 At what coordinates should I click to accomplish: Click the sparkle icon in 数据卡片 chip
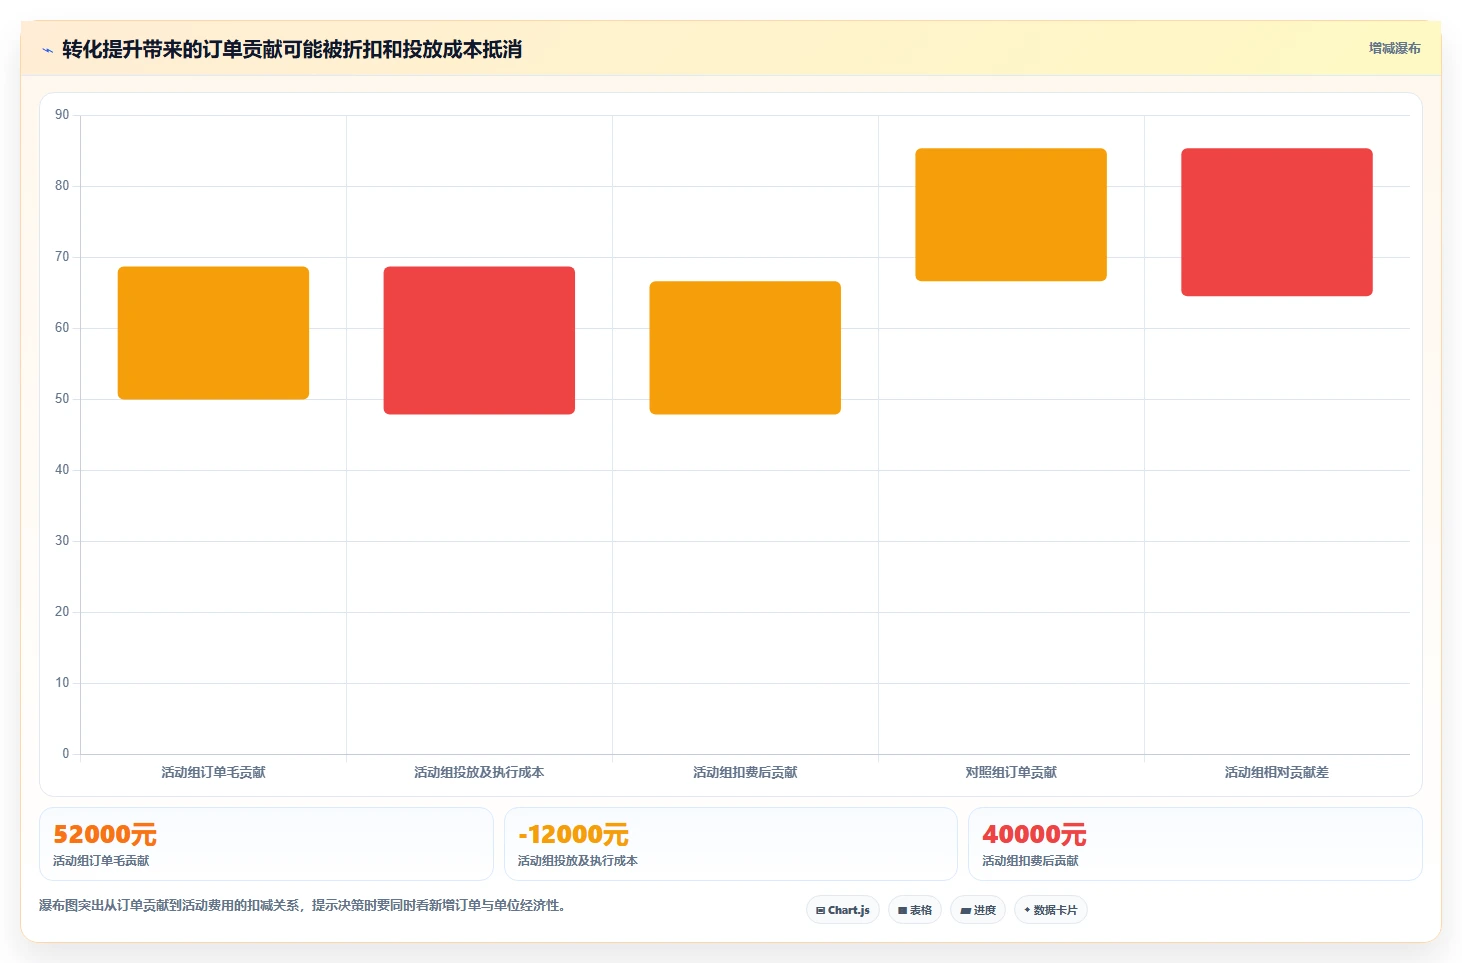(1027, 910)
